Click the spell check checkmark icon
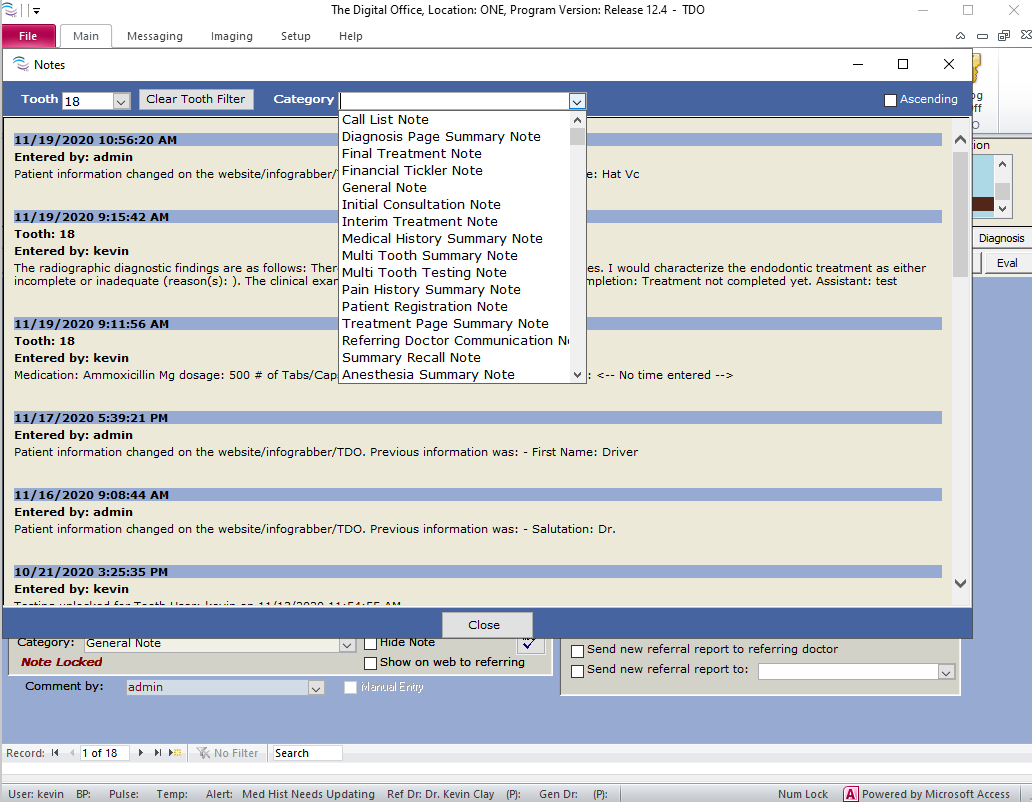The image size is (1032, 802). (x=531, y=643)
